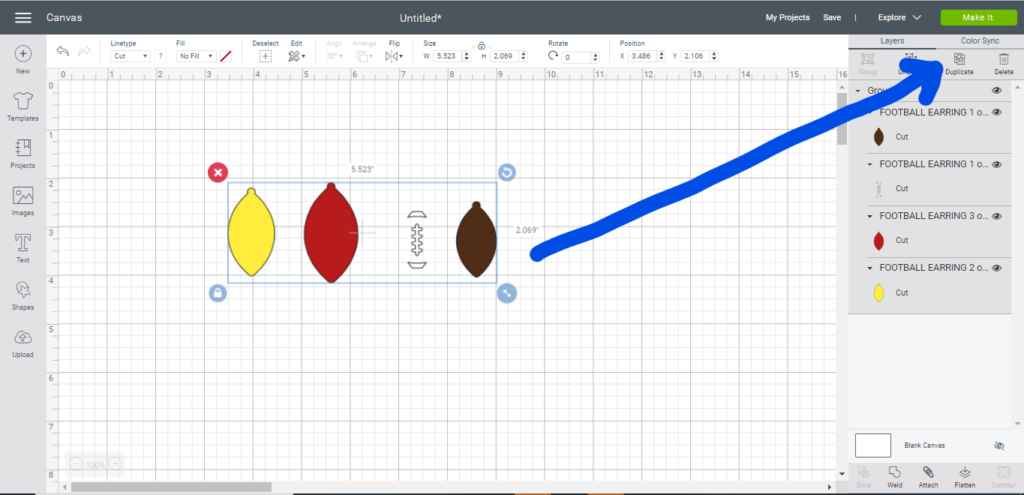Hide the laces FOOTBALL EARRING 1 layer
Image resolution: width=1024 pixels, height=495 pixels.
pos(997,165)
